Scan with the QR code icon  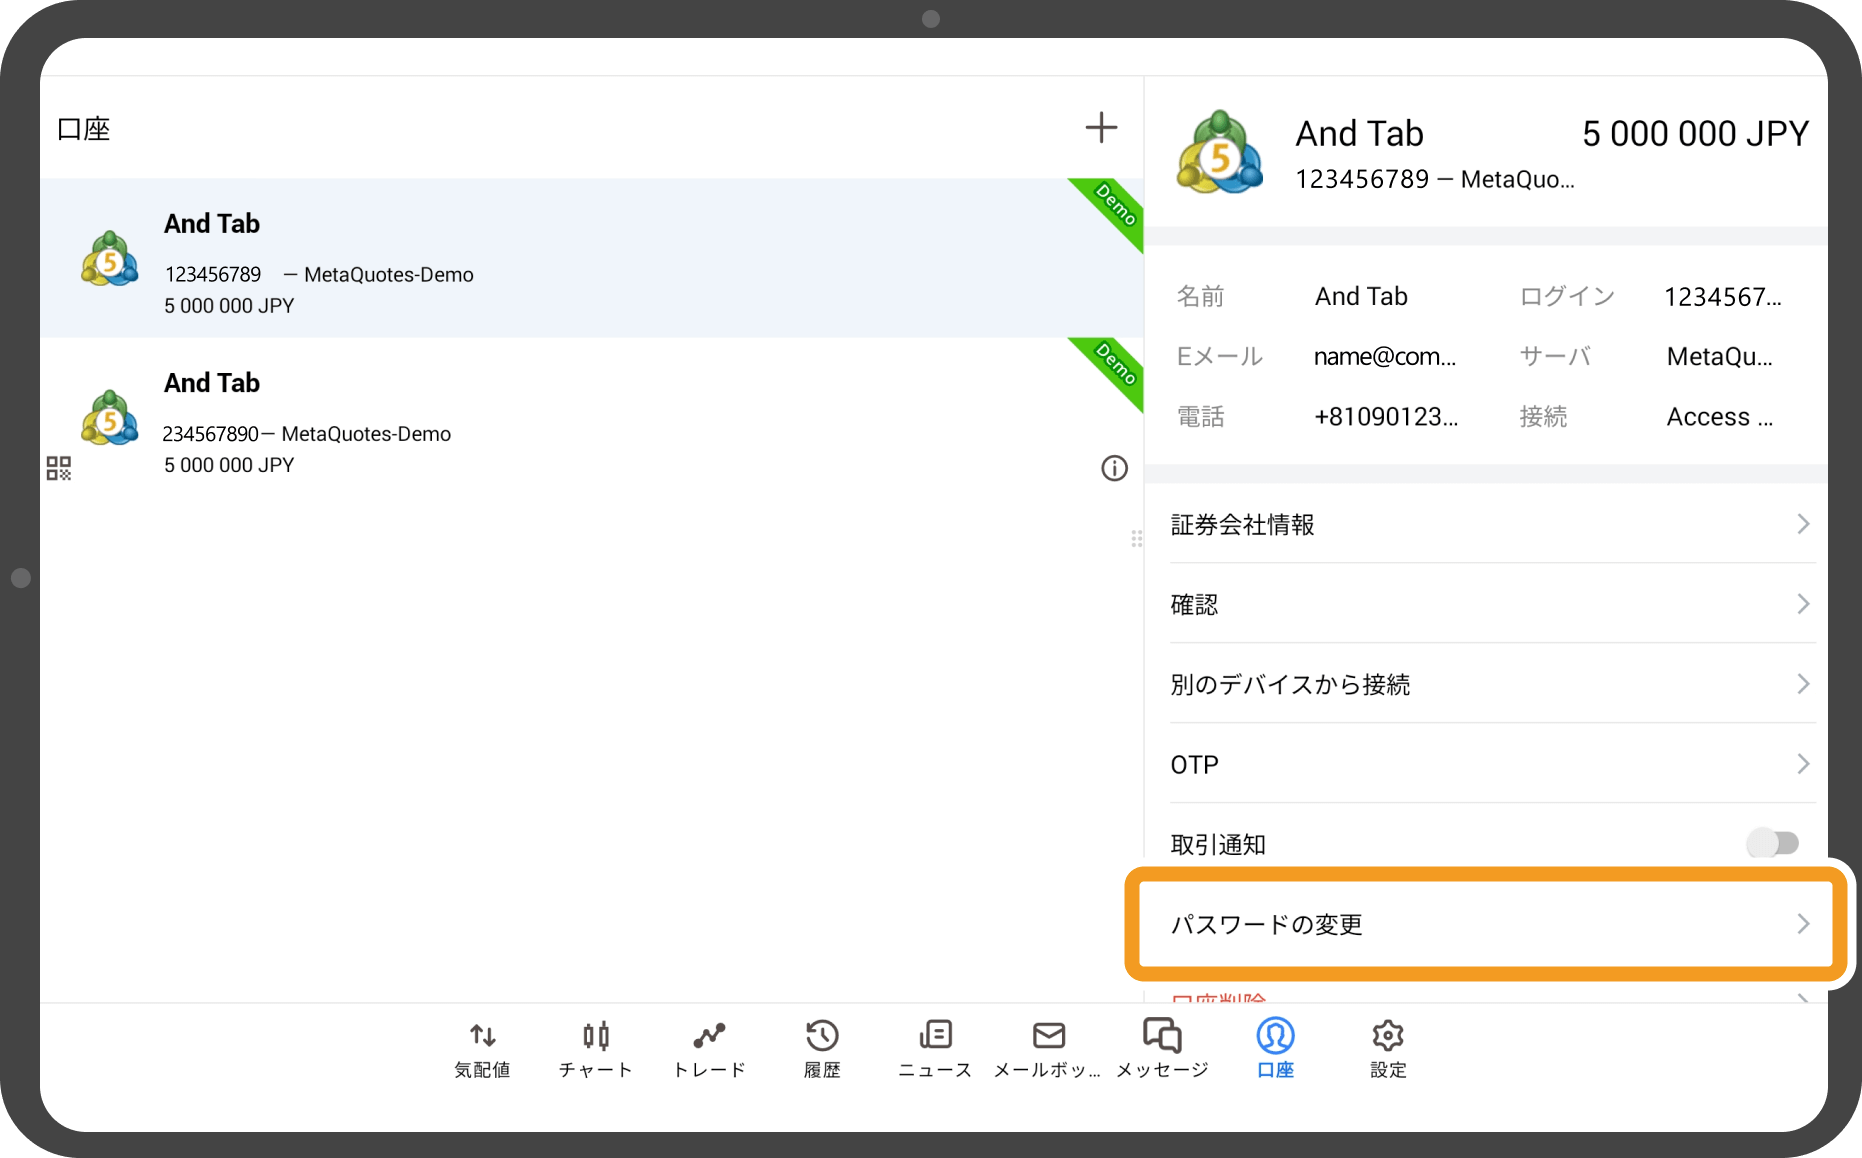[x=58, y=466]
